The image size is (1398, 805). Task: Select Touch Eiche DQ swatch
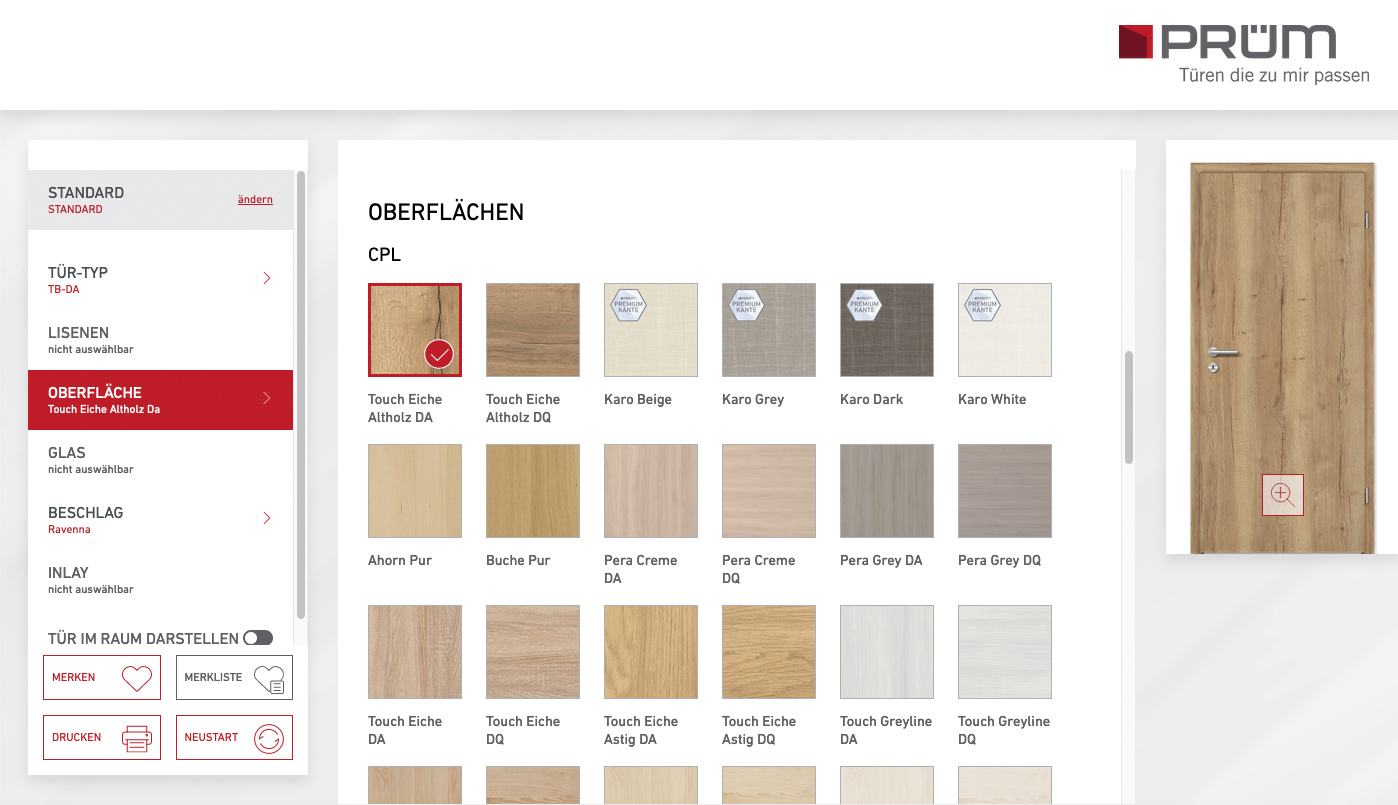(533, 652)
